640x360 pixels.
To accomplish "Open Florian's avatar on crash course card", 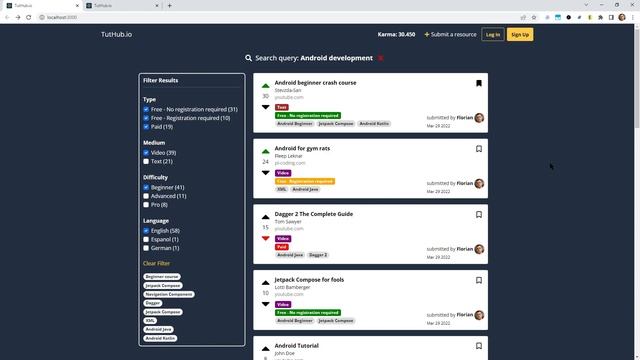I will [x=479, y=118].
